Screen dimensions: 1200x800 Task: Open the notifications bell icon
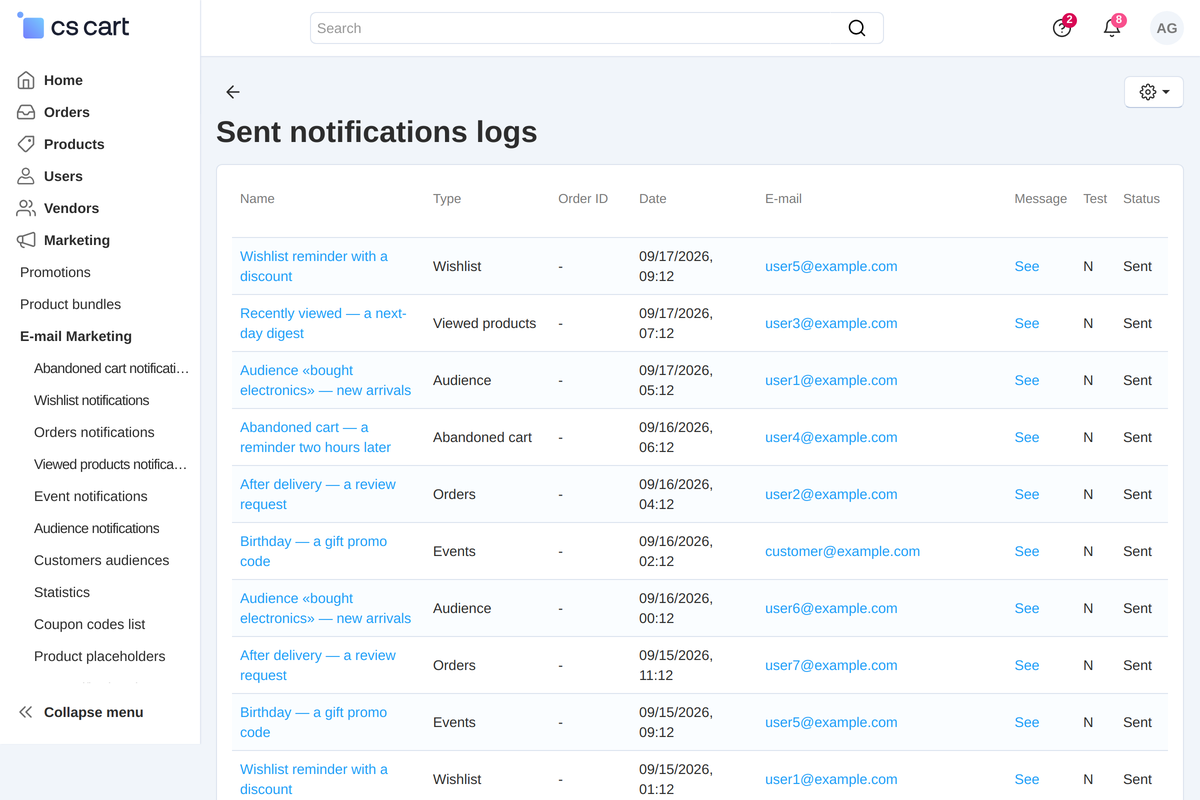pyautogui.click(x=1112, y=28)
